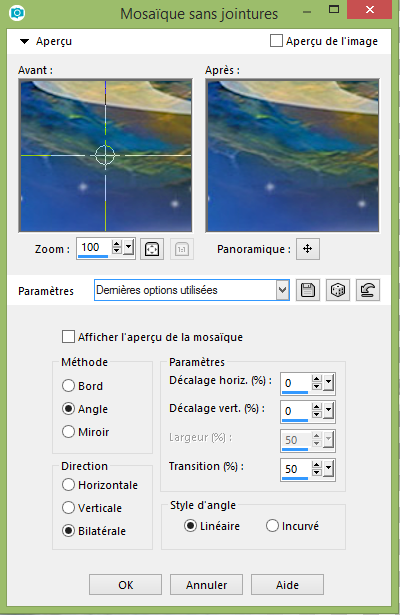Select the Horizontale direction option
Viewport: 400px width, 615px height.
[x=68, y=485]
